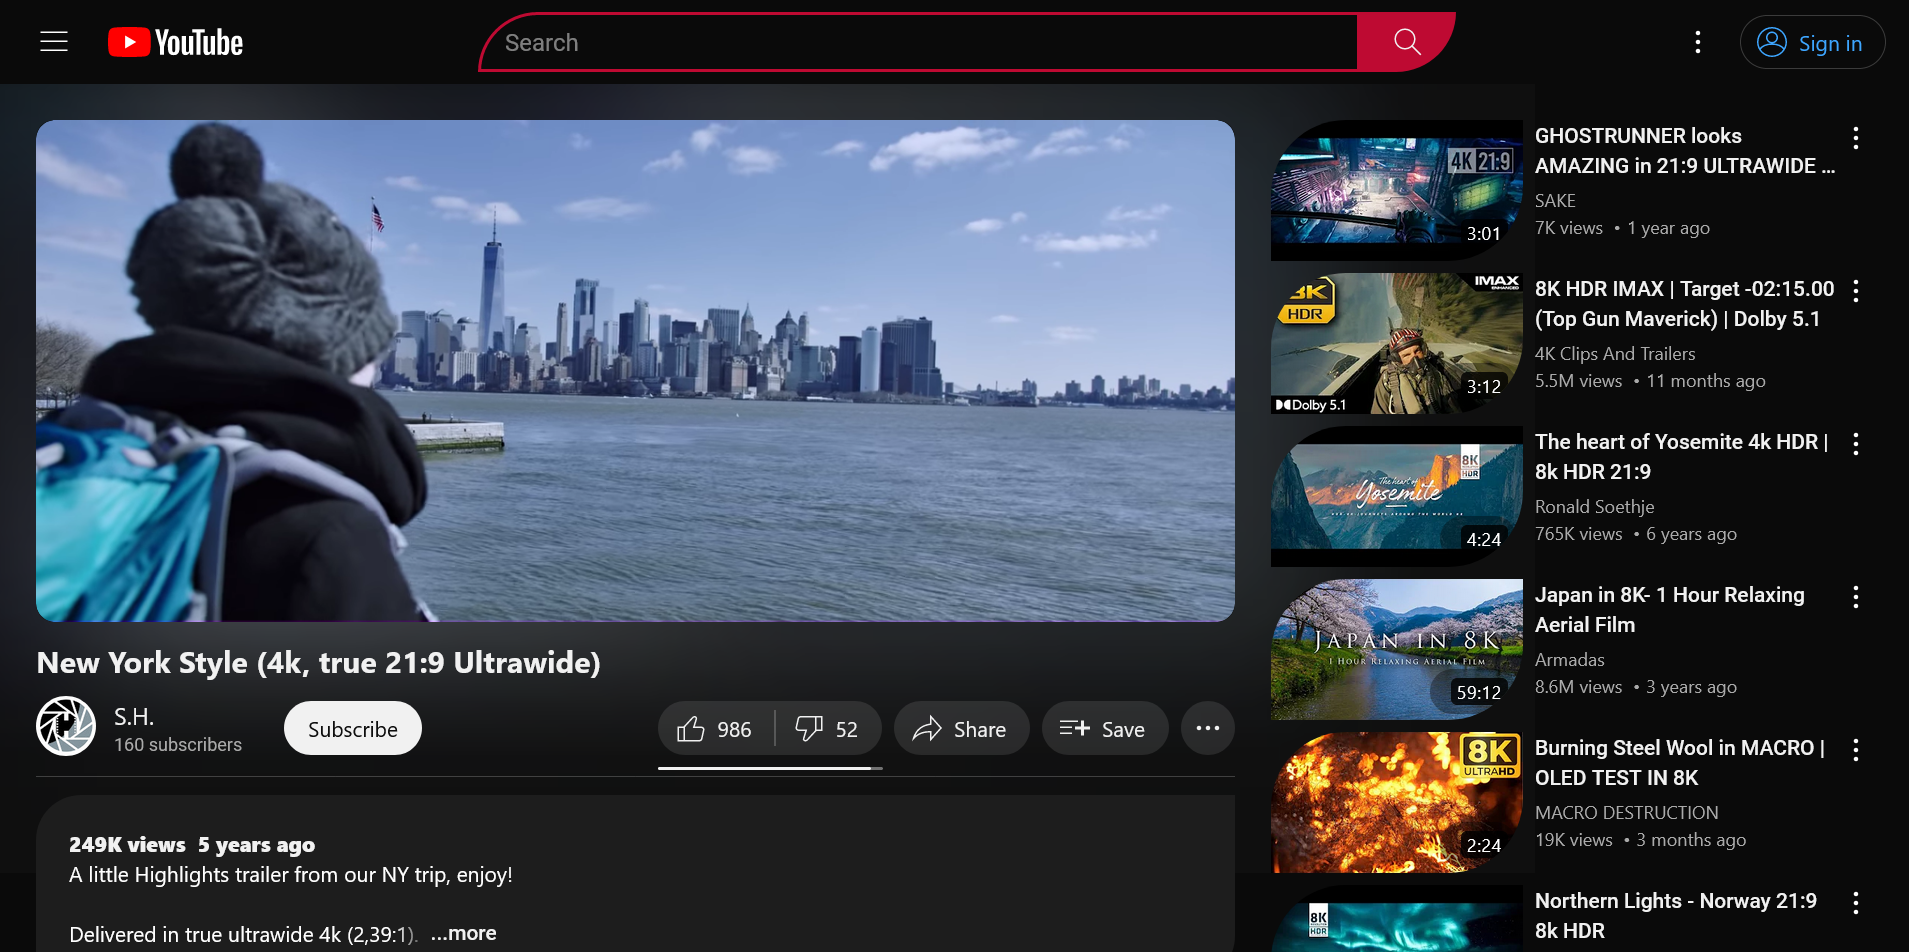Visit the Armadas channel
Screen dimensions: 1909x952
[x=1569, y=660]
